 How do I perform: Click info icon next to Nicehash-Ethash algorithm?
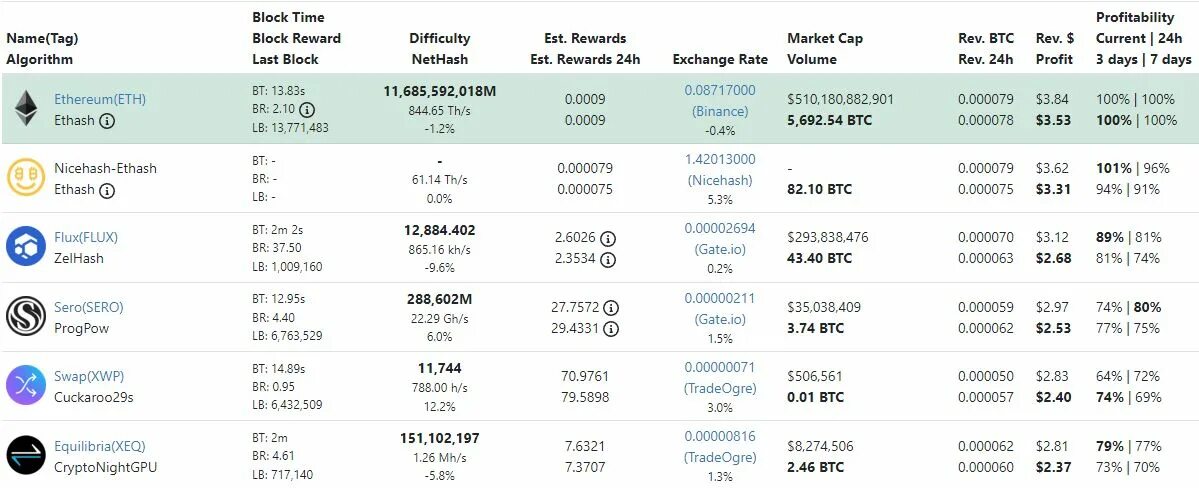coord(107,190)
